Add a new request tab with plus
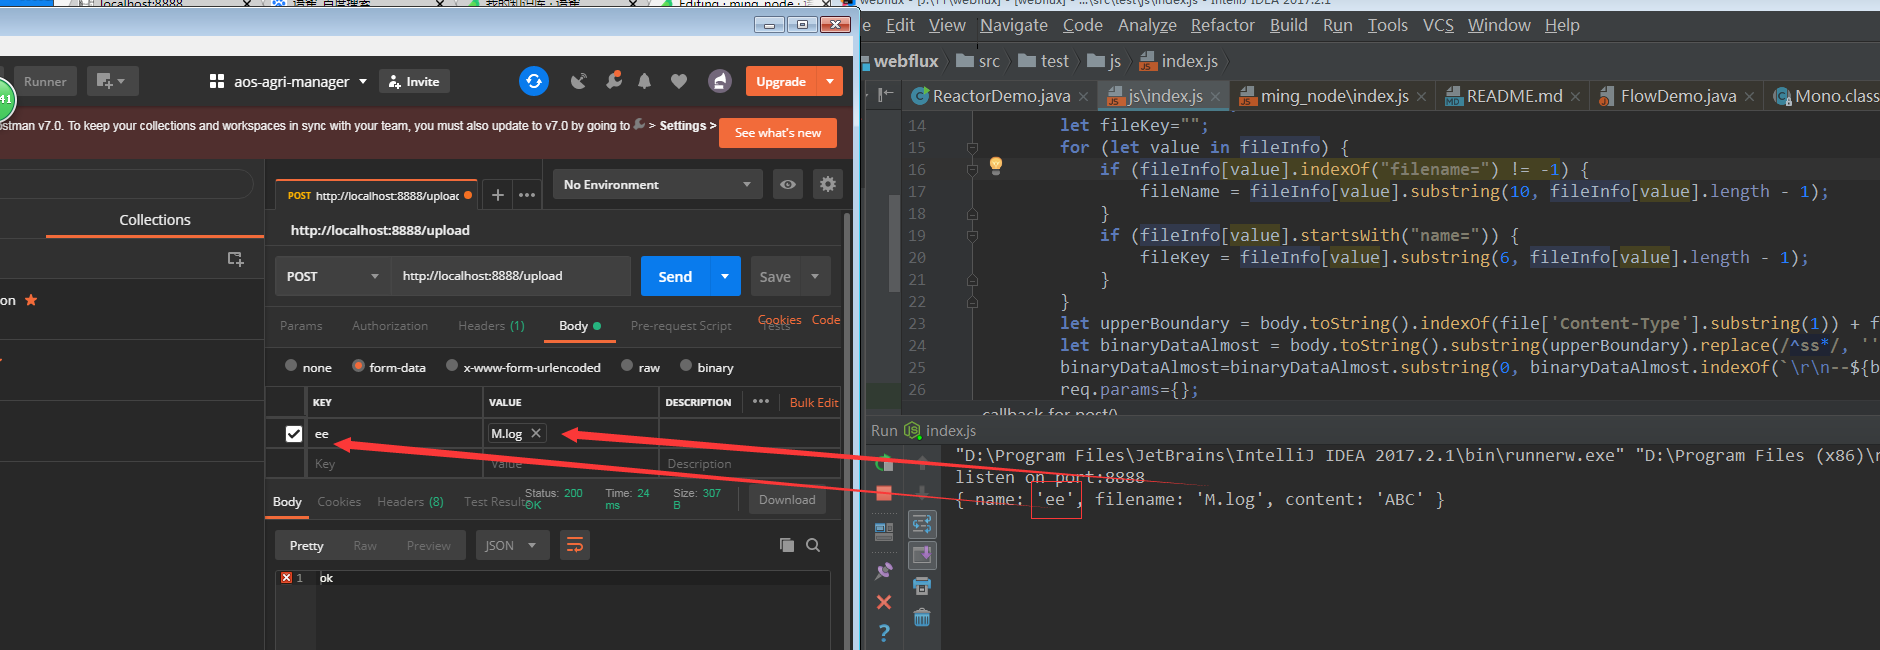The image size is (1880, 650). 497,195
